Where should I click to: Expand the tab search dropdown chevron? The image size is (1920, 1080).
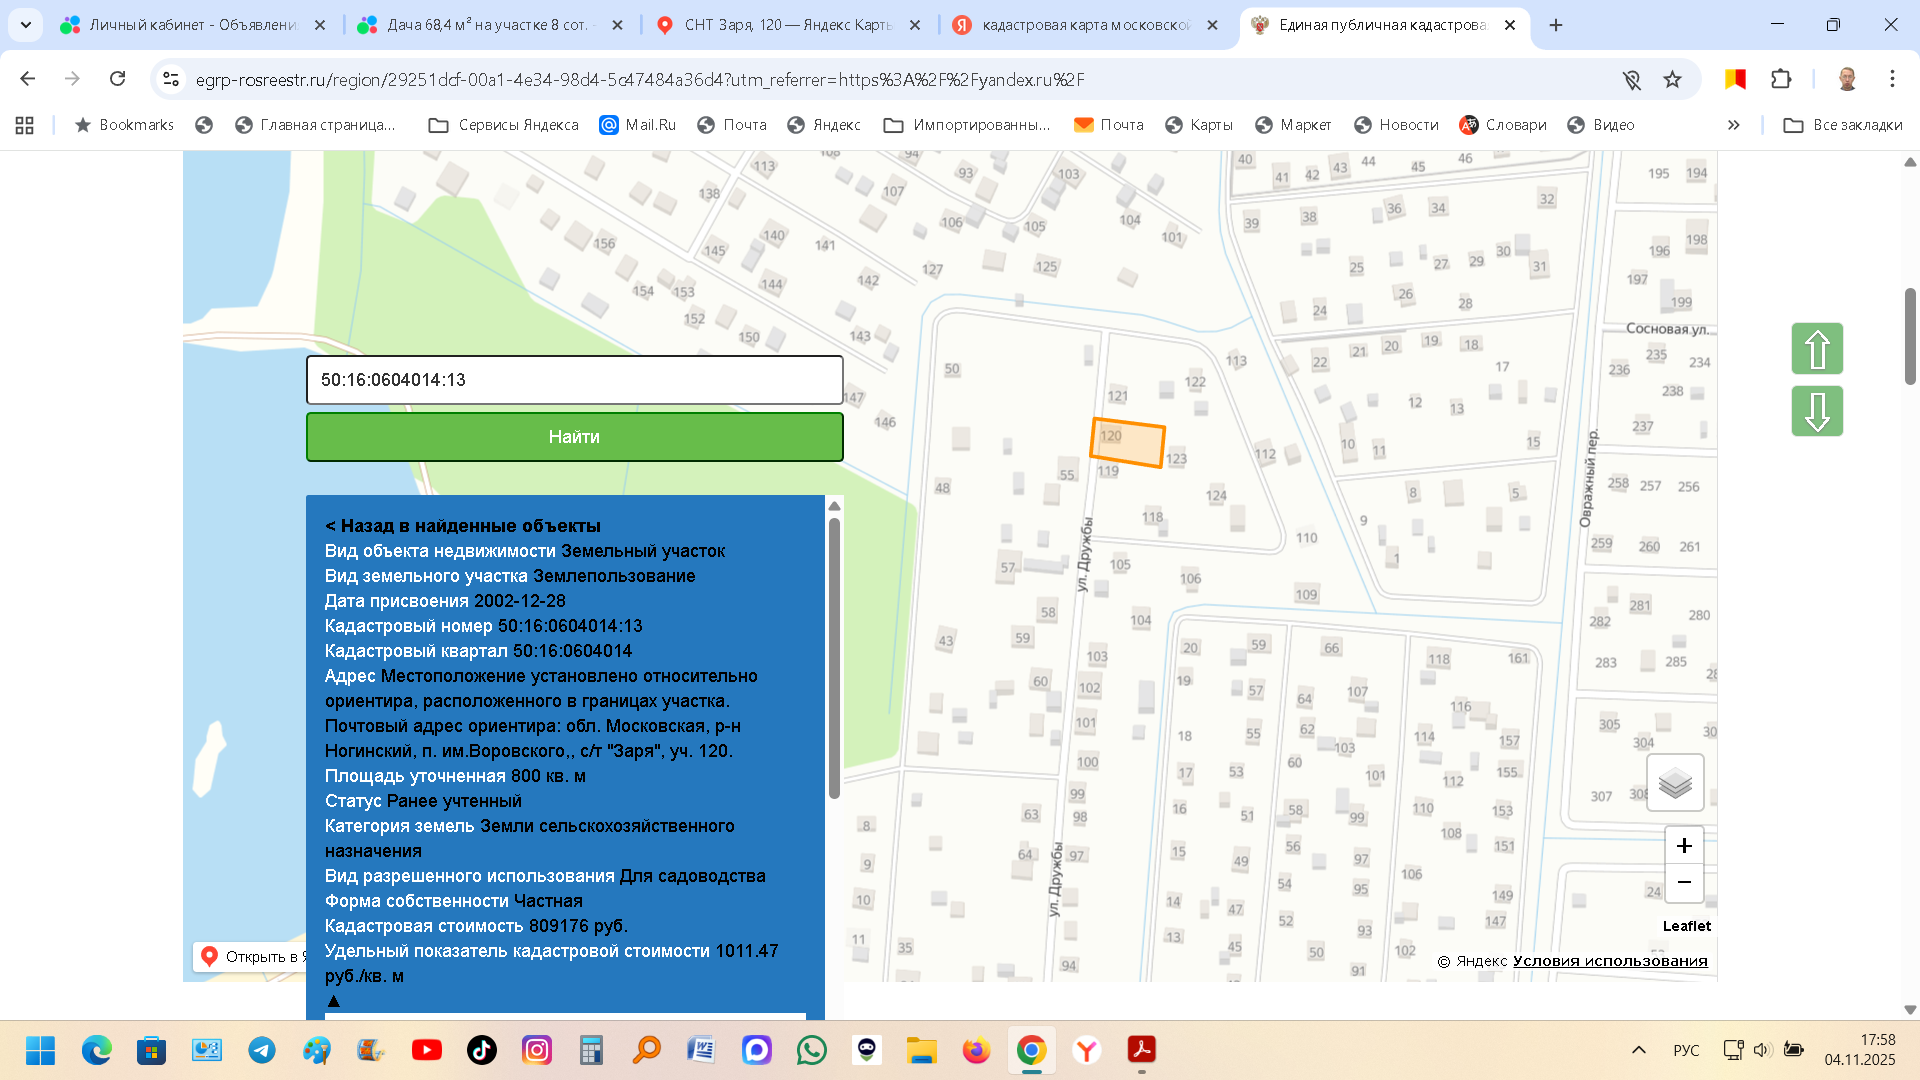click(x=26, y=25)
